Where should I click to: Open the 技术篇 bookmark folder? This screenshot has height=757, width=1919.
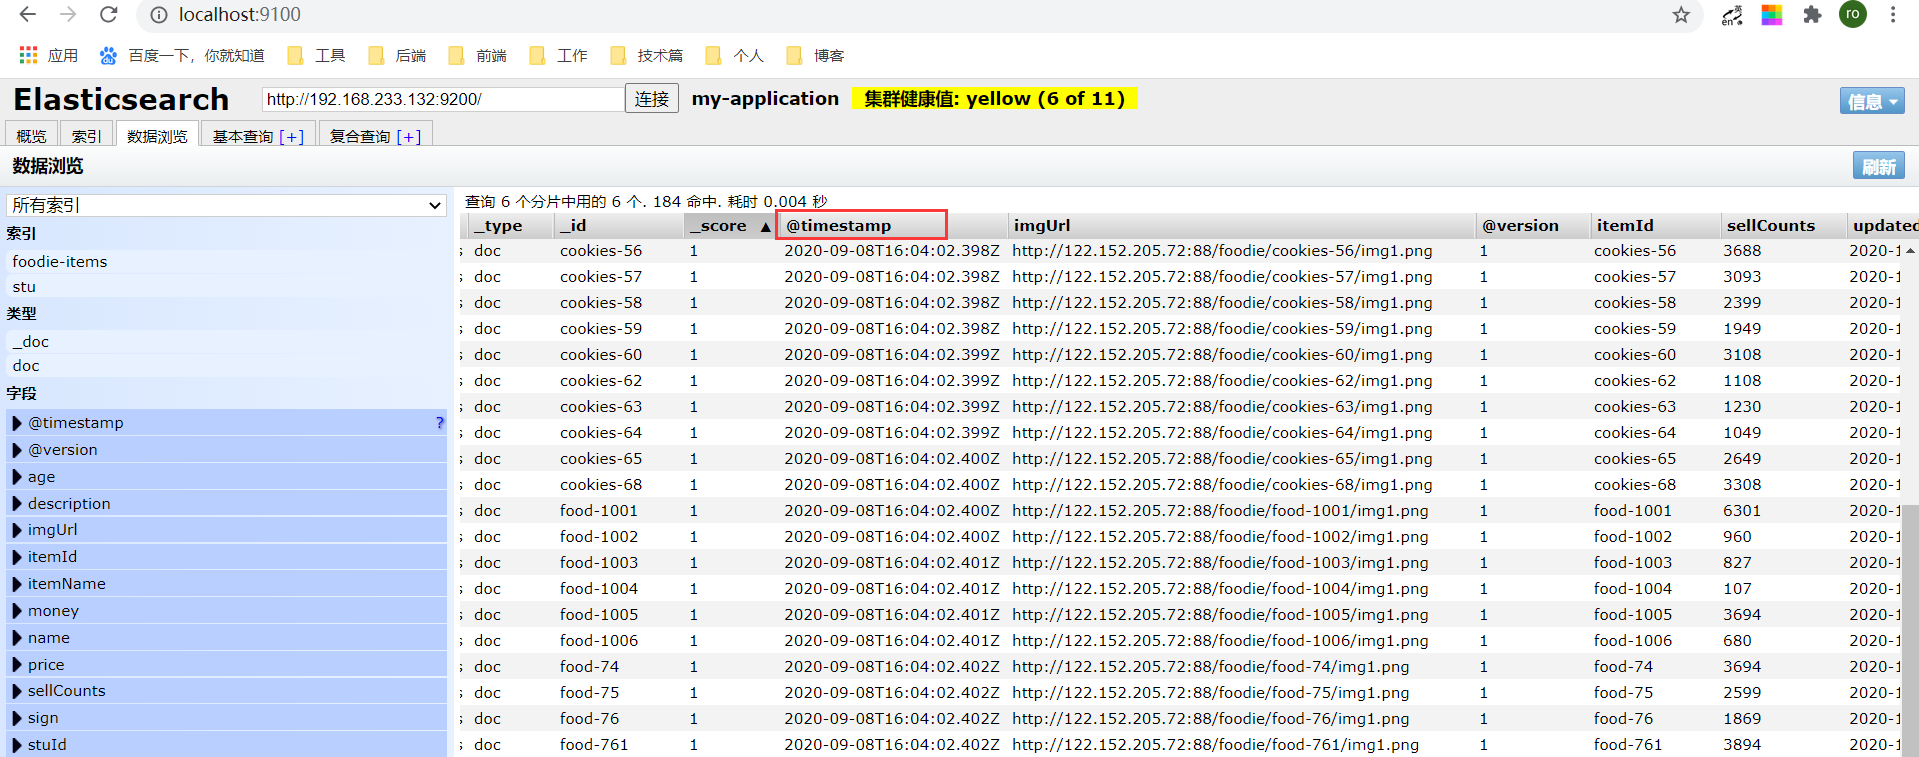pos(646,55)
